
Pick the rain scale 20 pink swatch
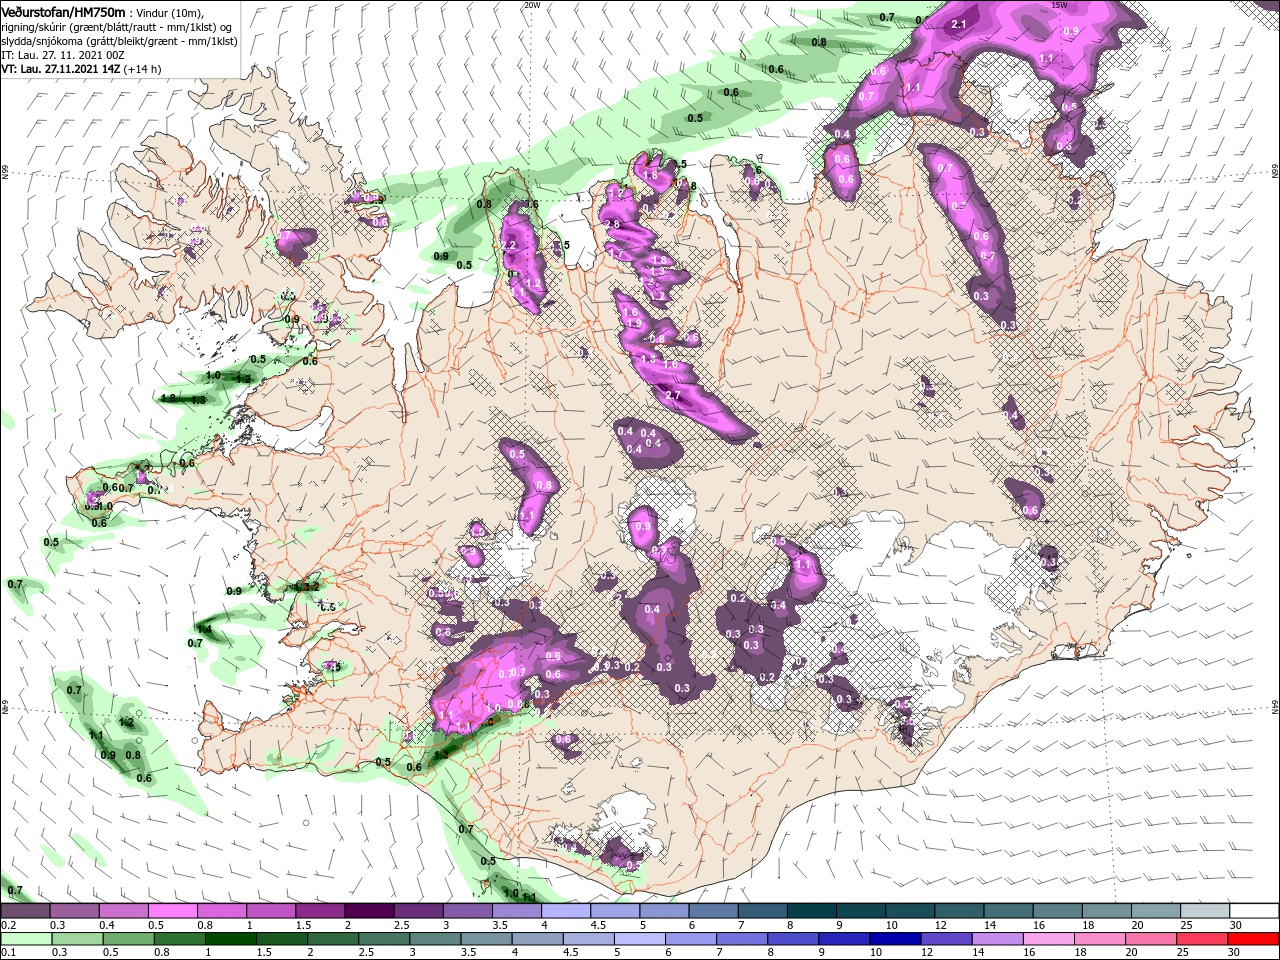click(1150, 939)
